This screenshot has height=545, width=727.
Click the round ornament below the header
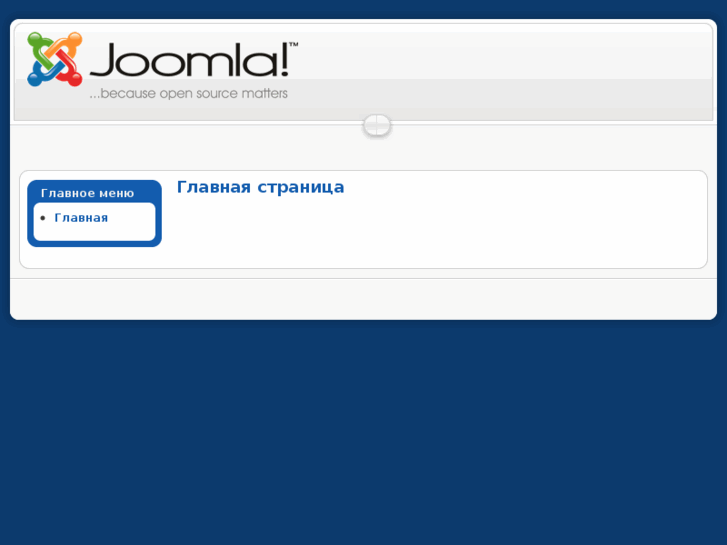(377, 125)
